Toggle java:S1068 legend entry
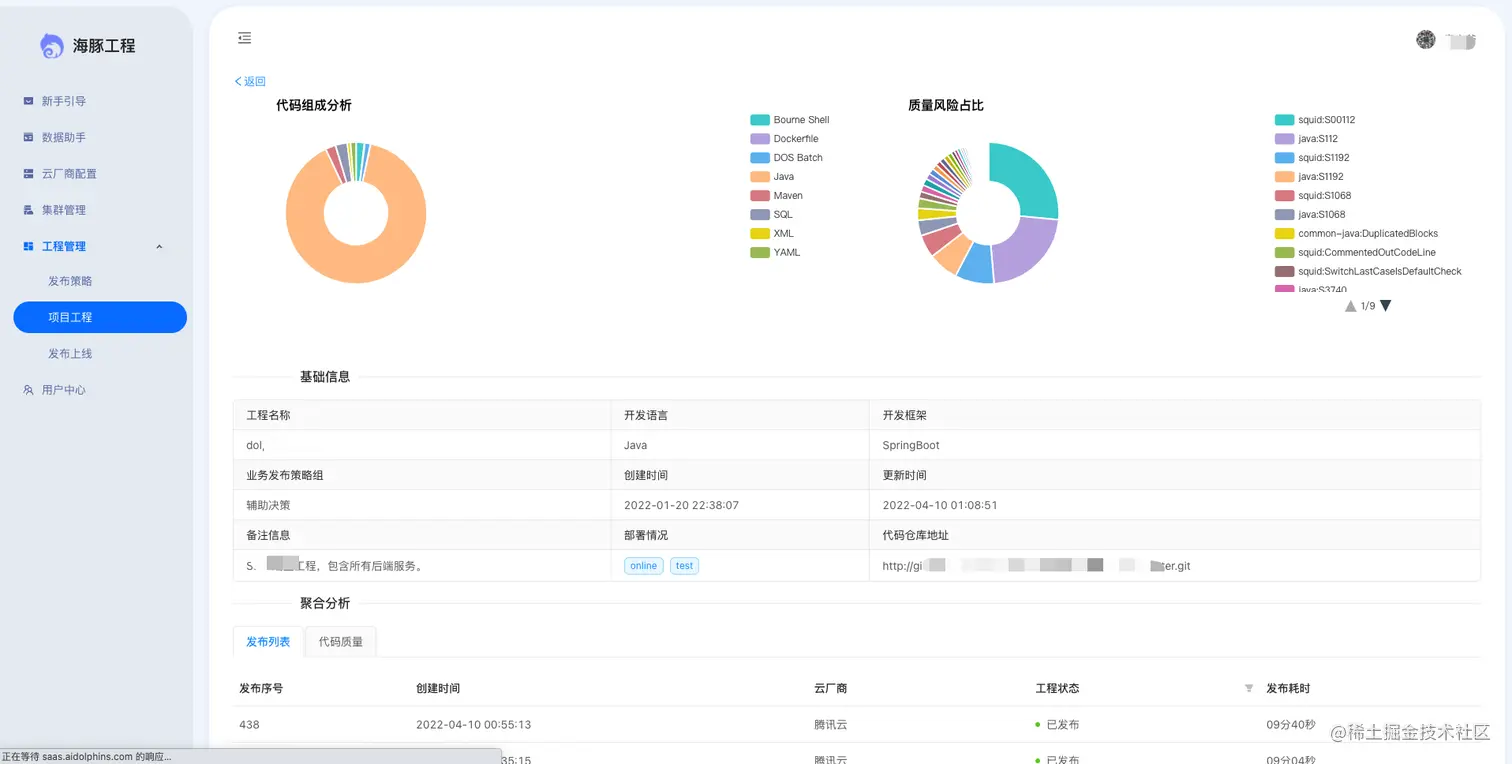The width and height of the screenshot is (1512, 764). coord(1310,215)
